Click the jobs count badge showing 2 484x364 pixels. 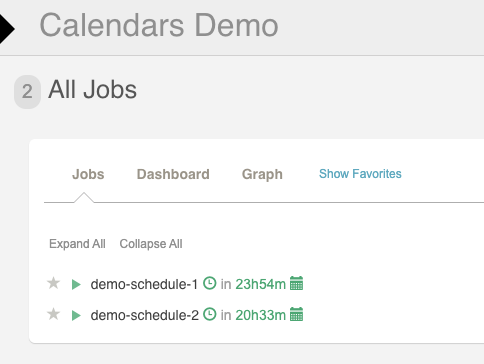tap(27, 92)
